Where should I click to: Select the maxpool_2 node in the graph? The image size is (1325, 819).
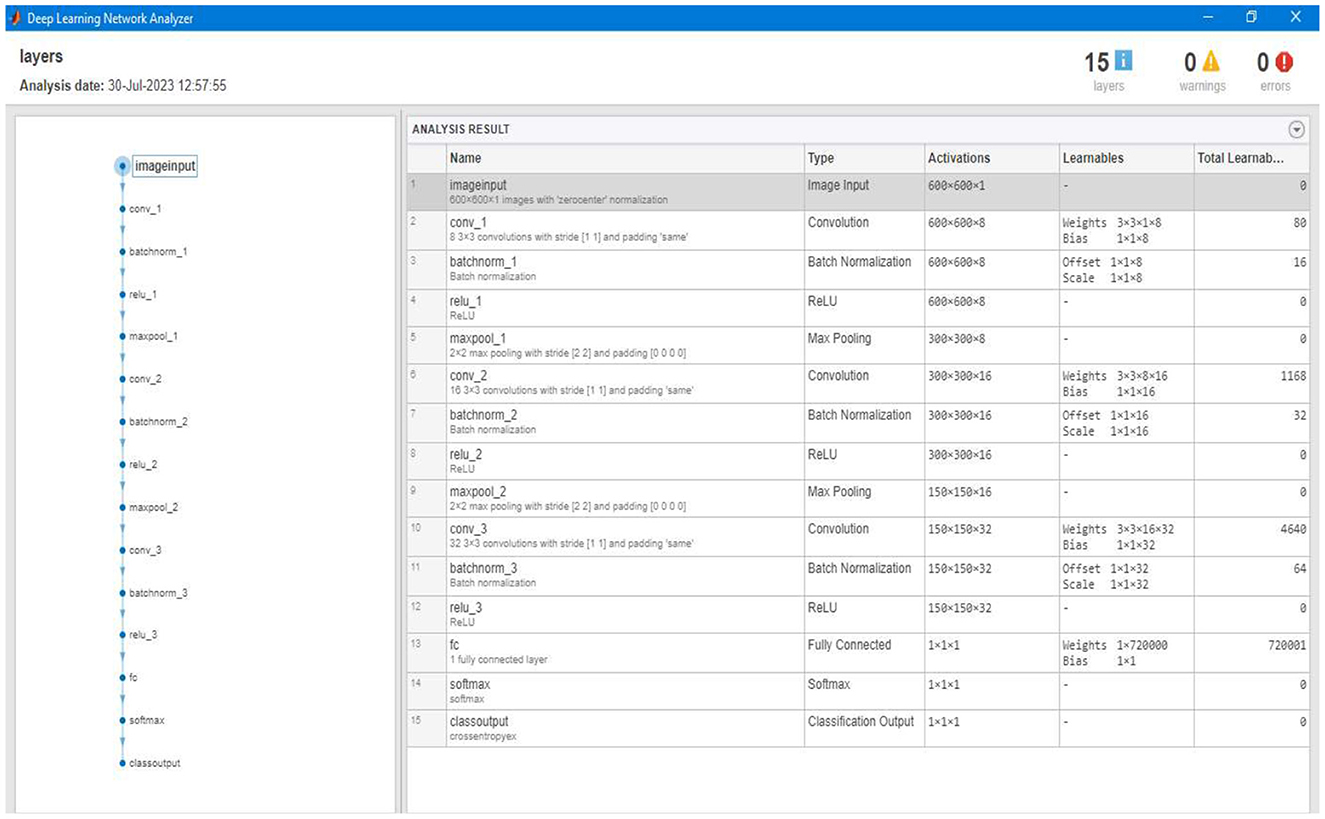point(153,507)
